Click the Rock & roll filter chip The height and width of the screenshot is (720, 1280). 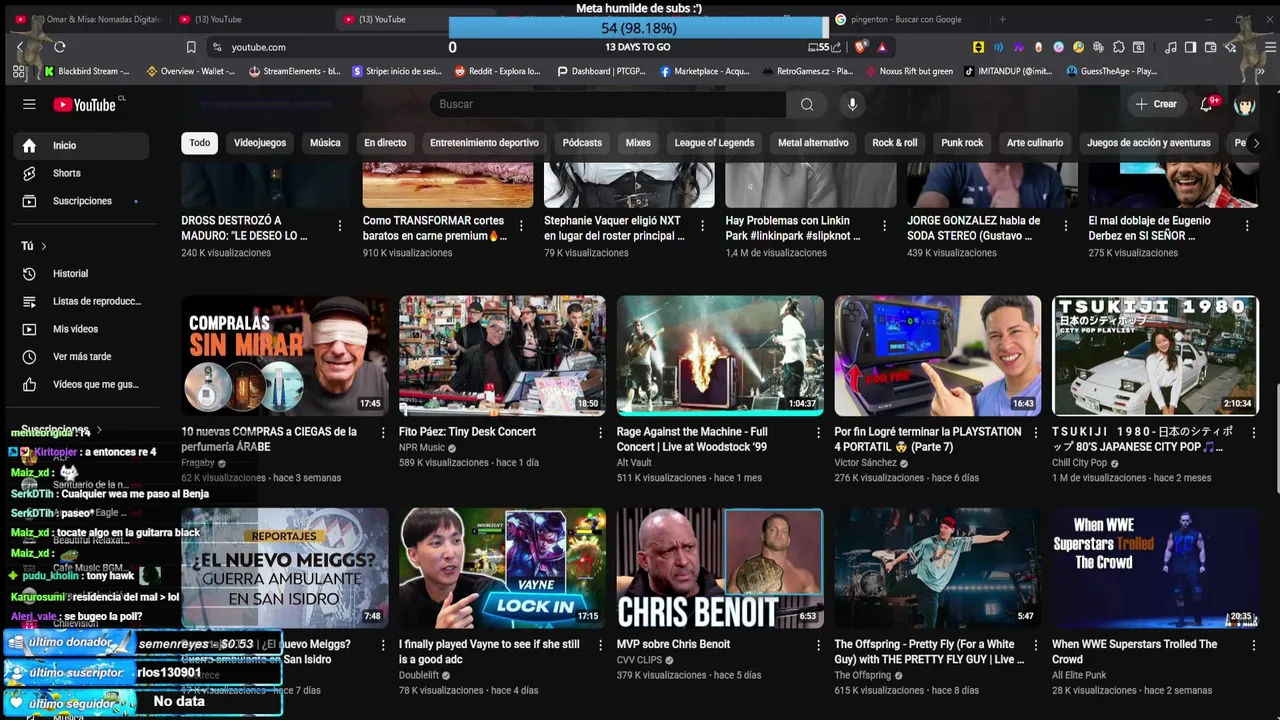(x=894, y=143)
